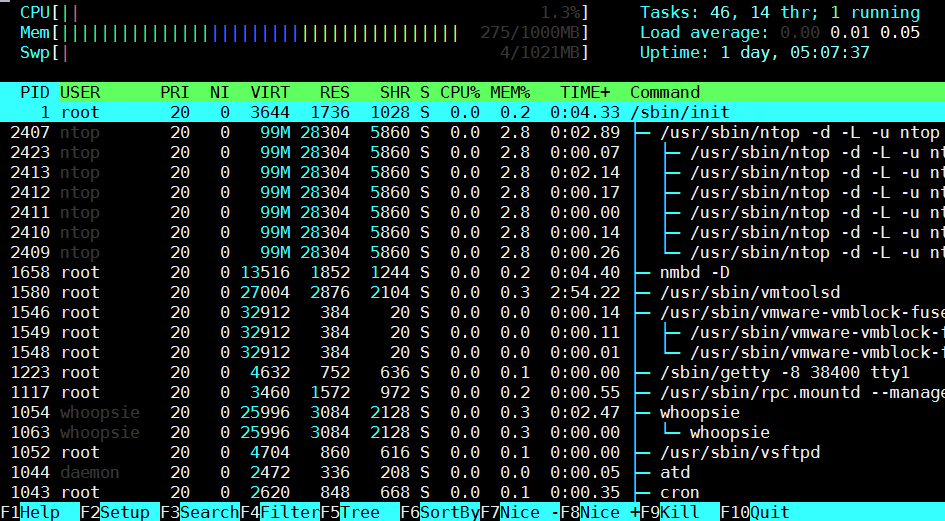Select the ntop thread with PID 2413
The height and width of the screenshot is (521, 945).
point(472,172)
